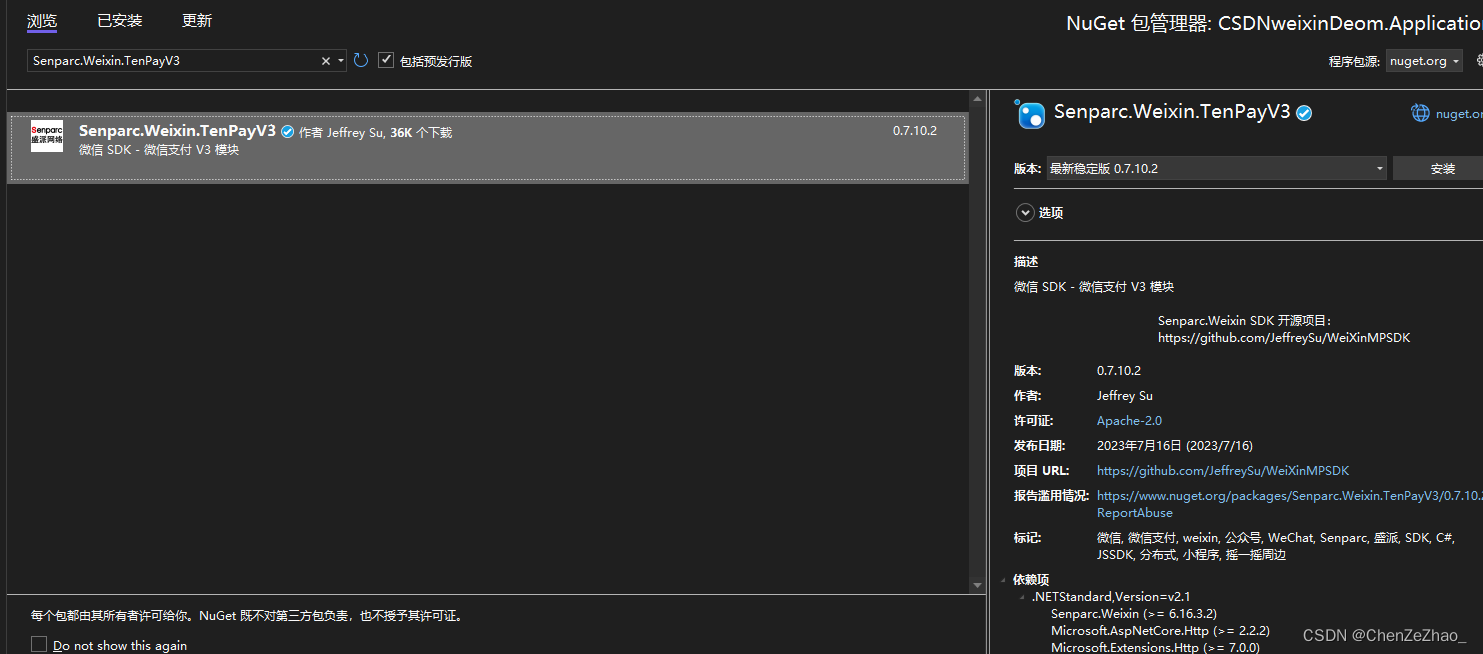Click into the package search input field
Viewport: 1483px width, 654px height.
pyautogui.click(x=175, y=61)
